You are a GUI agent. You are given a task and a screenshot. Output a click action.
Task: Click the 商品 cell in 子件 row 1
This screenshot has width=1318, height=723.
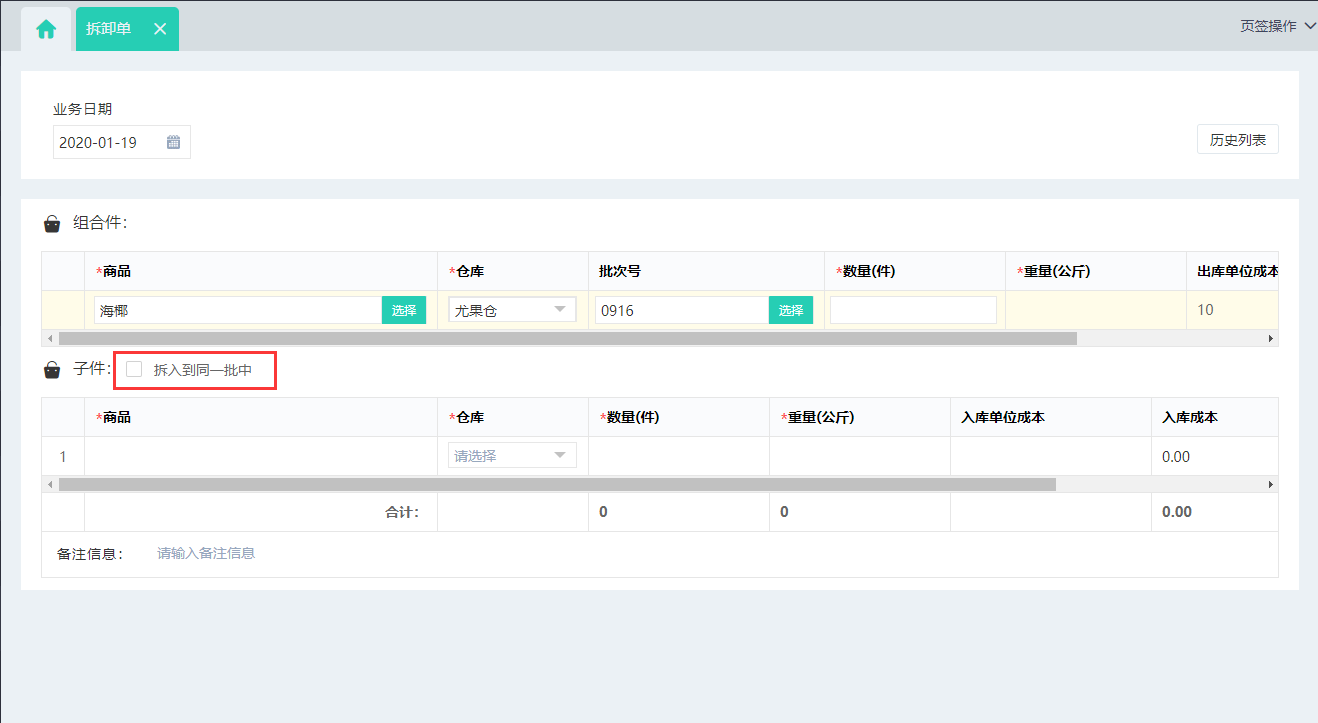point(261,456)
